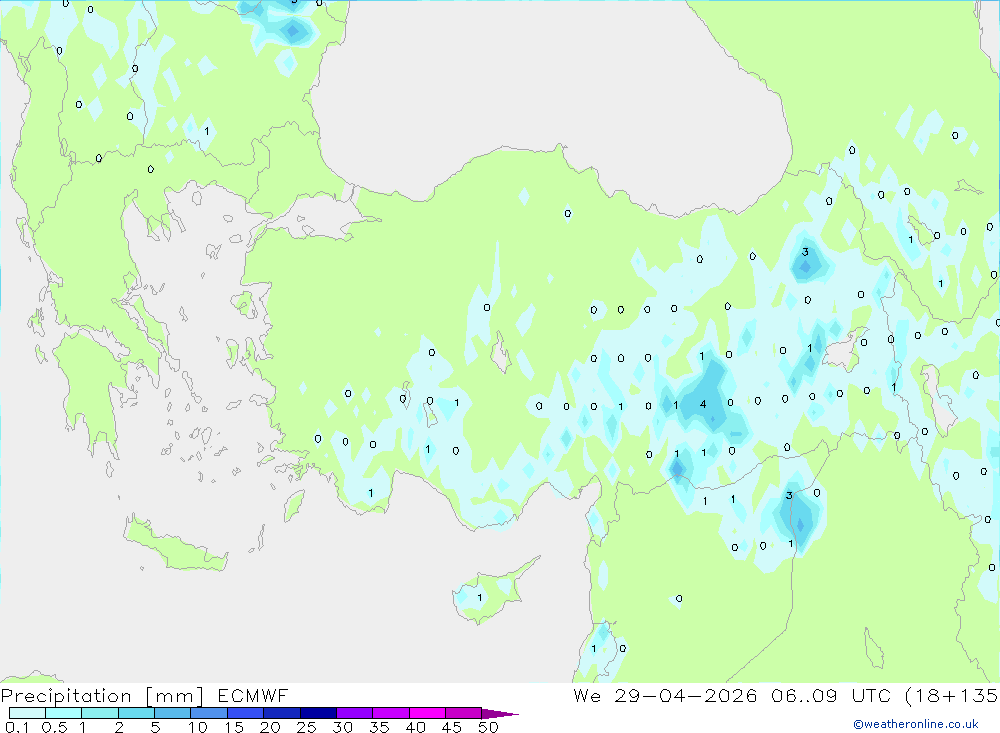Click the '[mm]' unit label
1000x733 pixels.
175,696
